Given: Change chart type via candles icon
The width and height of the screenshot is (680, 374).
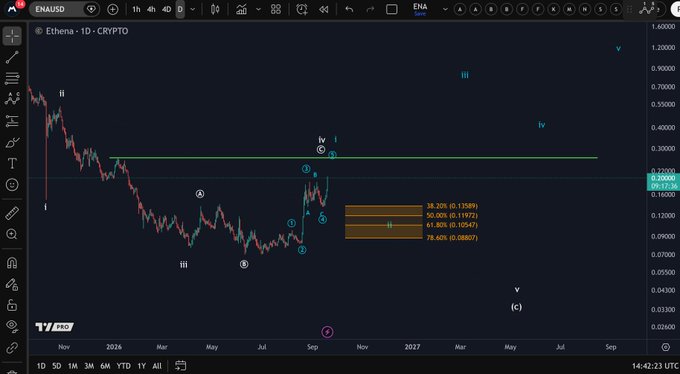Looking at the screenshot, I should [x=215, y=9].
